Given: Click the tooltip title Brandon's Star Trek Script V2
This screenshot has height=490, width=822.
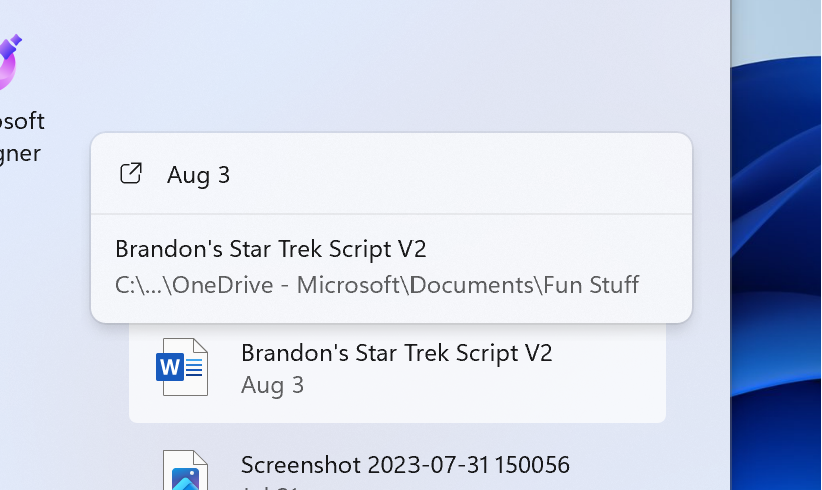Looking at the screenshot, I should pos(271,249).
